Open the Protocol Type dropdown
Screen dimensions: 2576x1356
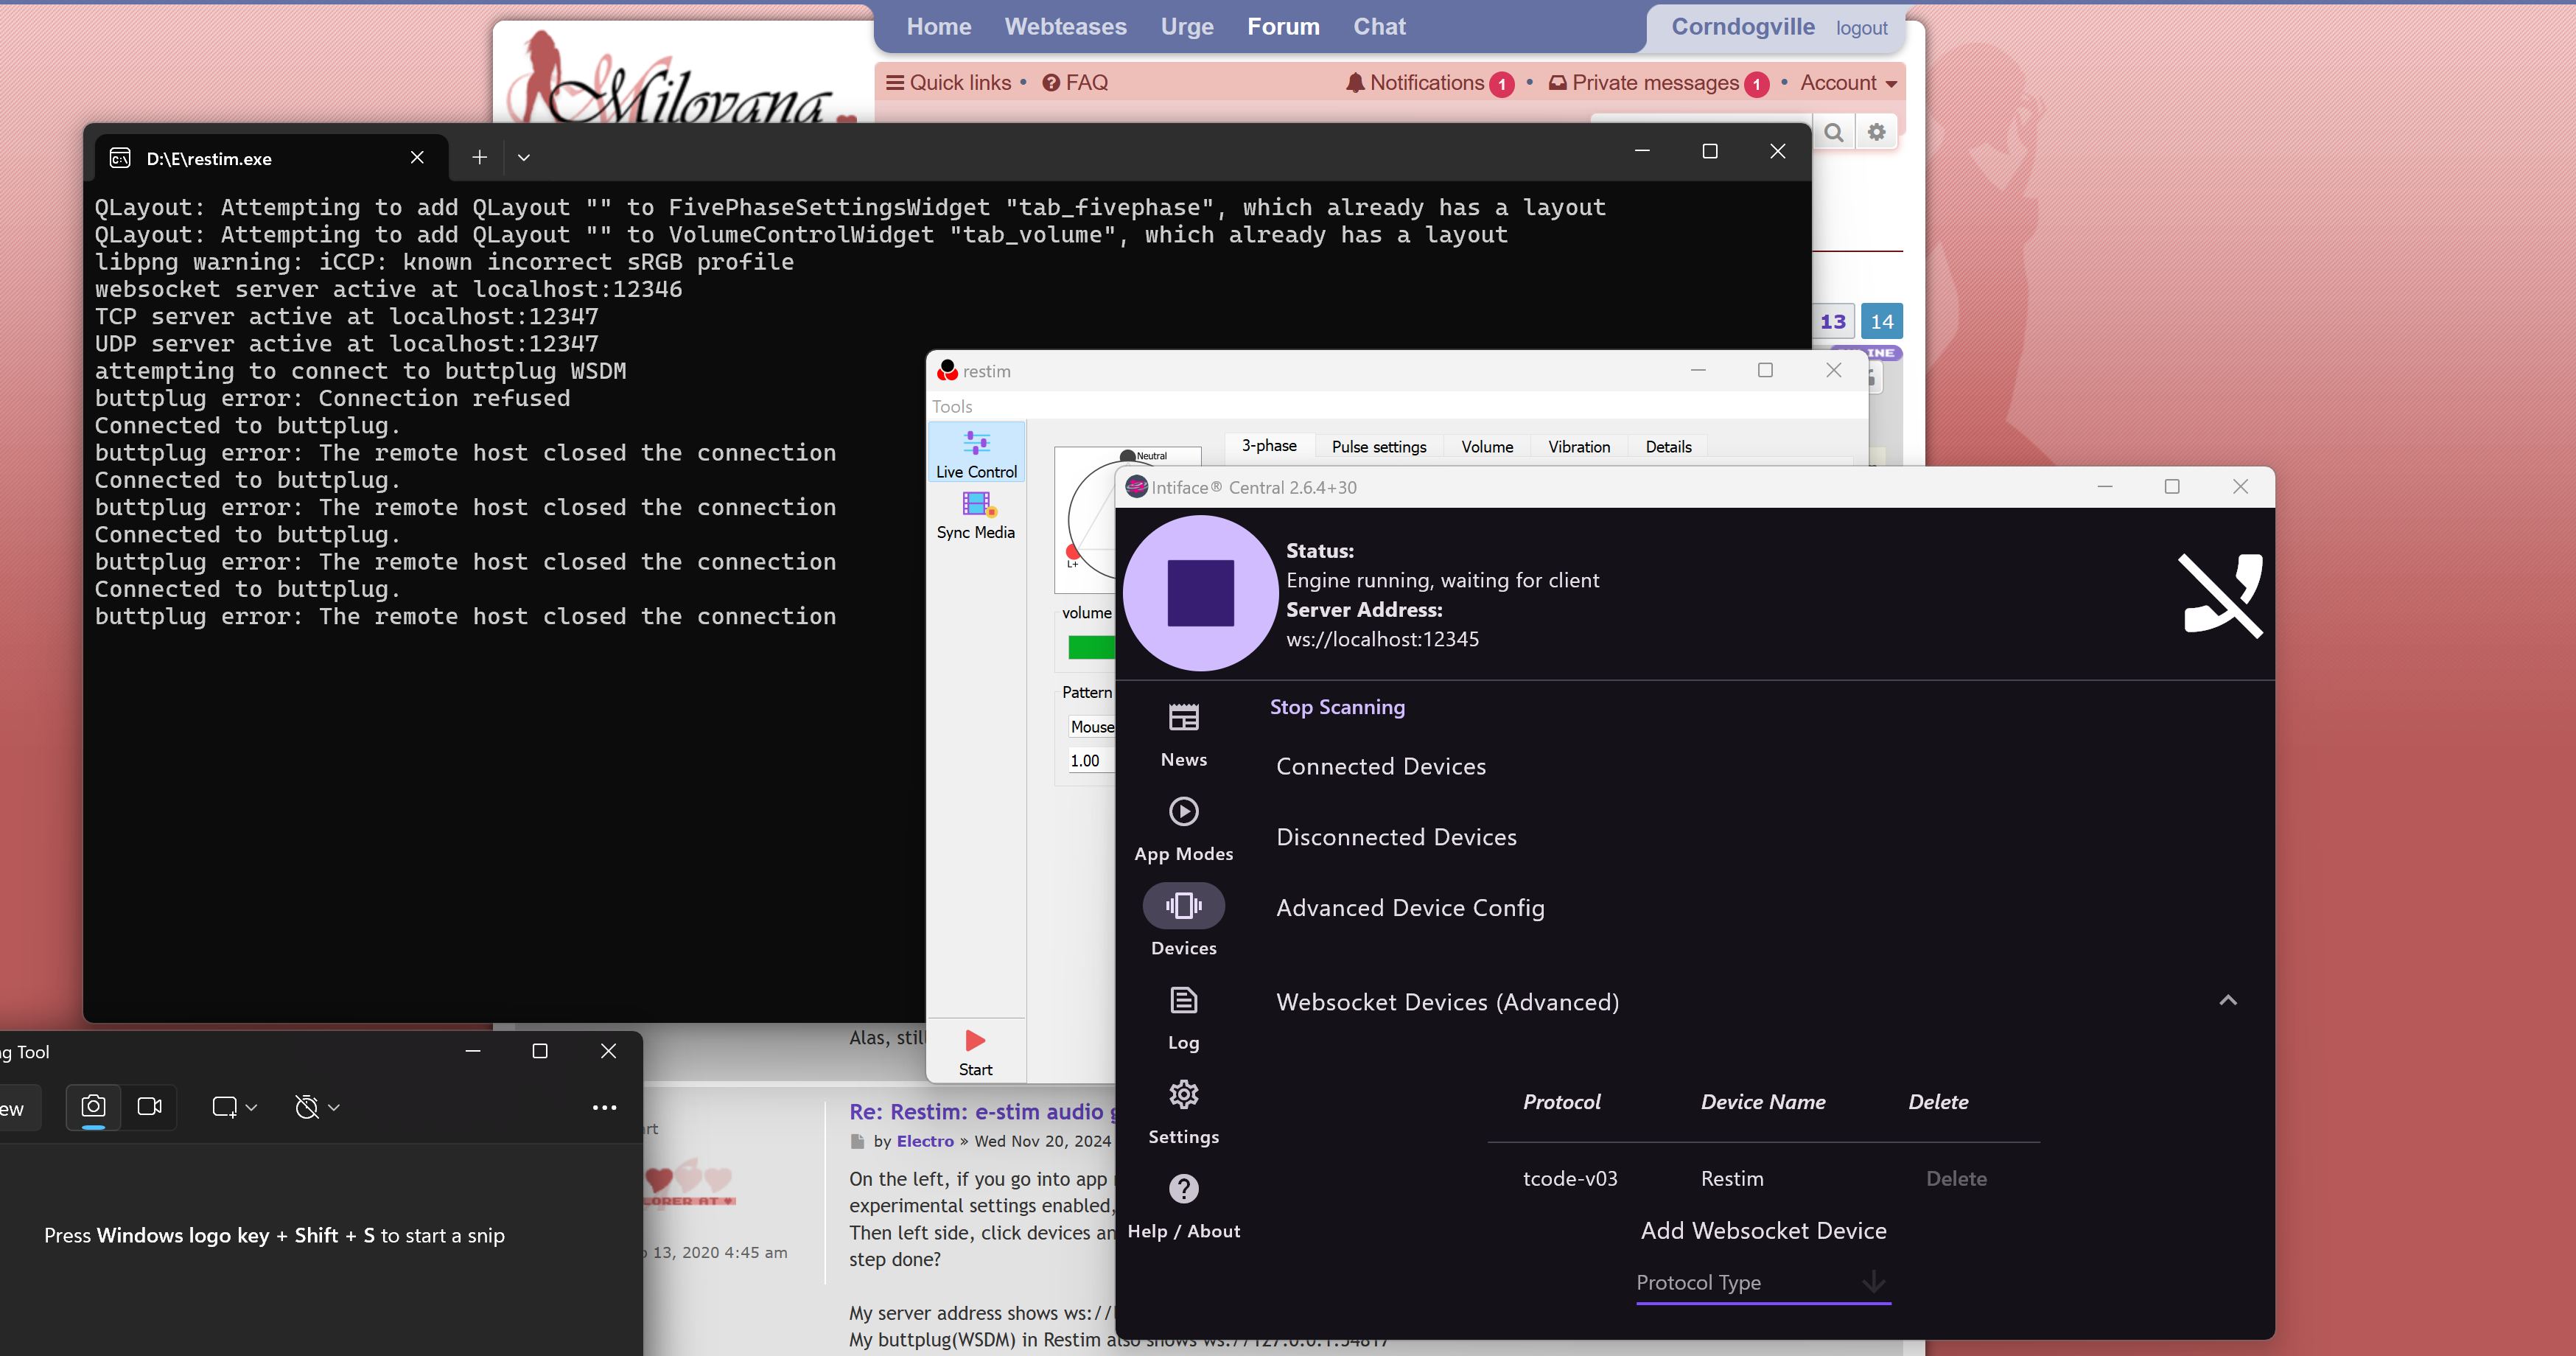1763,1282
